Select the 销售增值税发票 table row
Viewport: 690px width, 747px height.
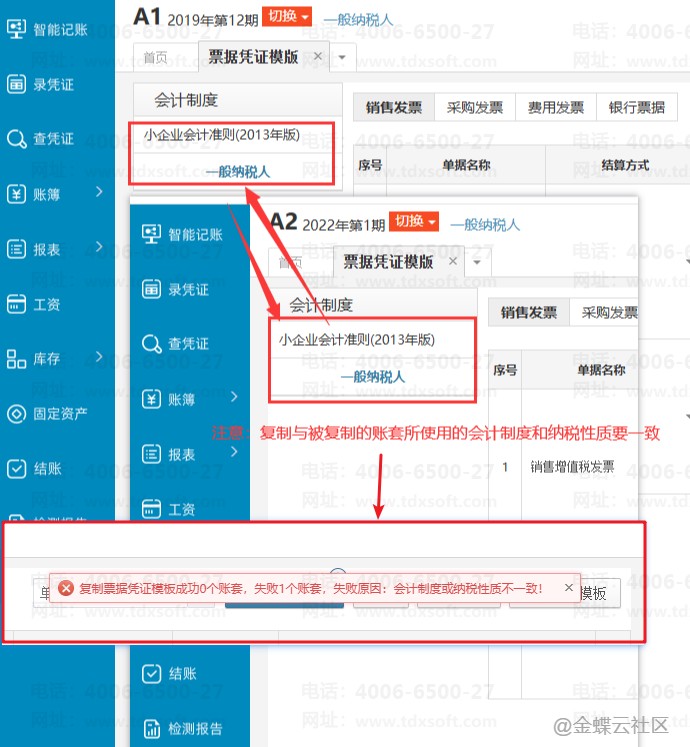coord(572,466)
